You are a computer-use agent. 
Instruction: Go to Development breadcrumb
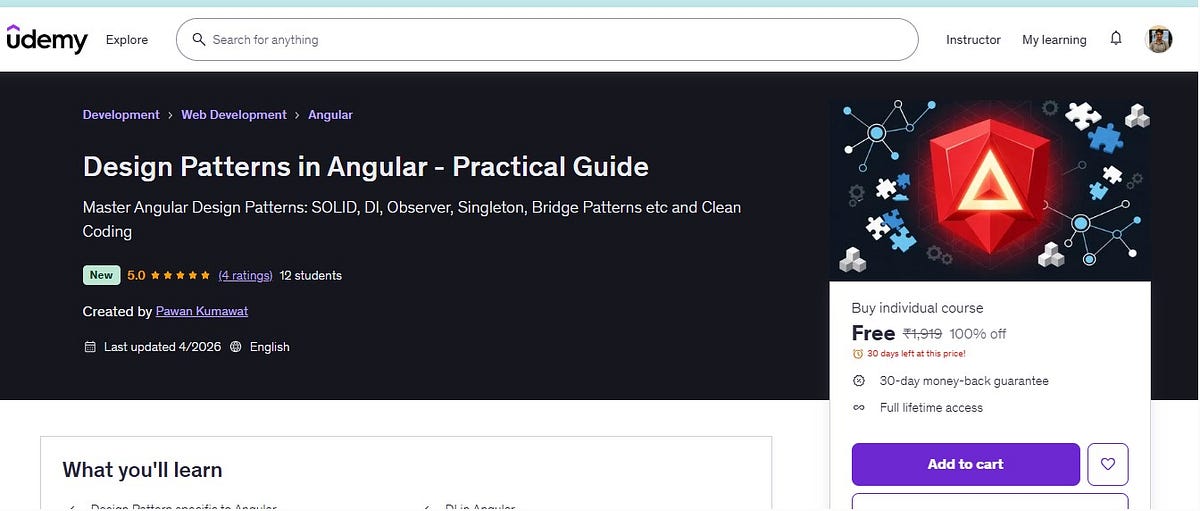click(x=121, y=115)
